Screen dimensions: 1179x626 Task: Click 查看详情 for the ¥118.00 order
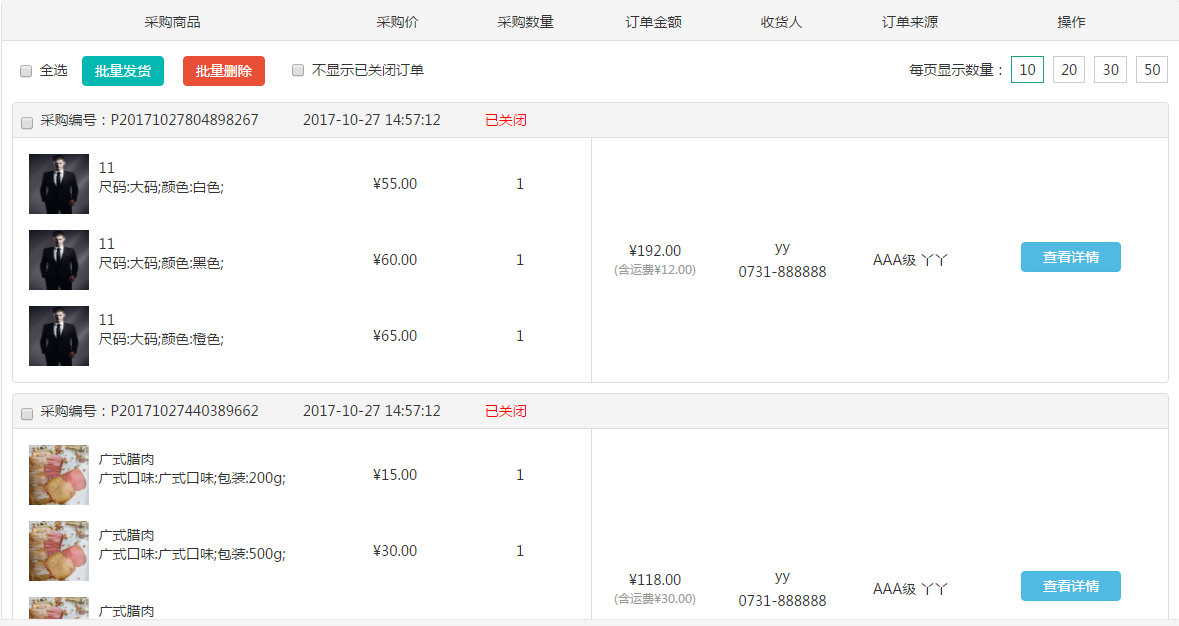point(1070,586)
